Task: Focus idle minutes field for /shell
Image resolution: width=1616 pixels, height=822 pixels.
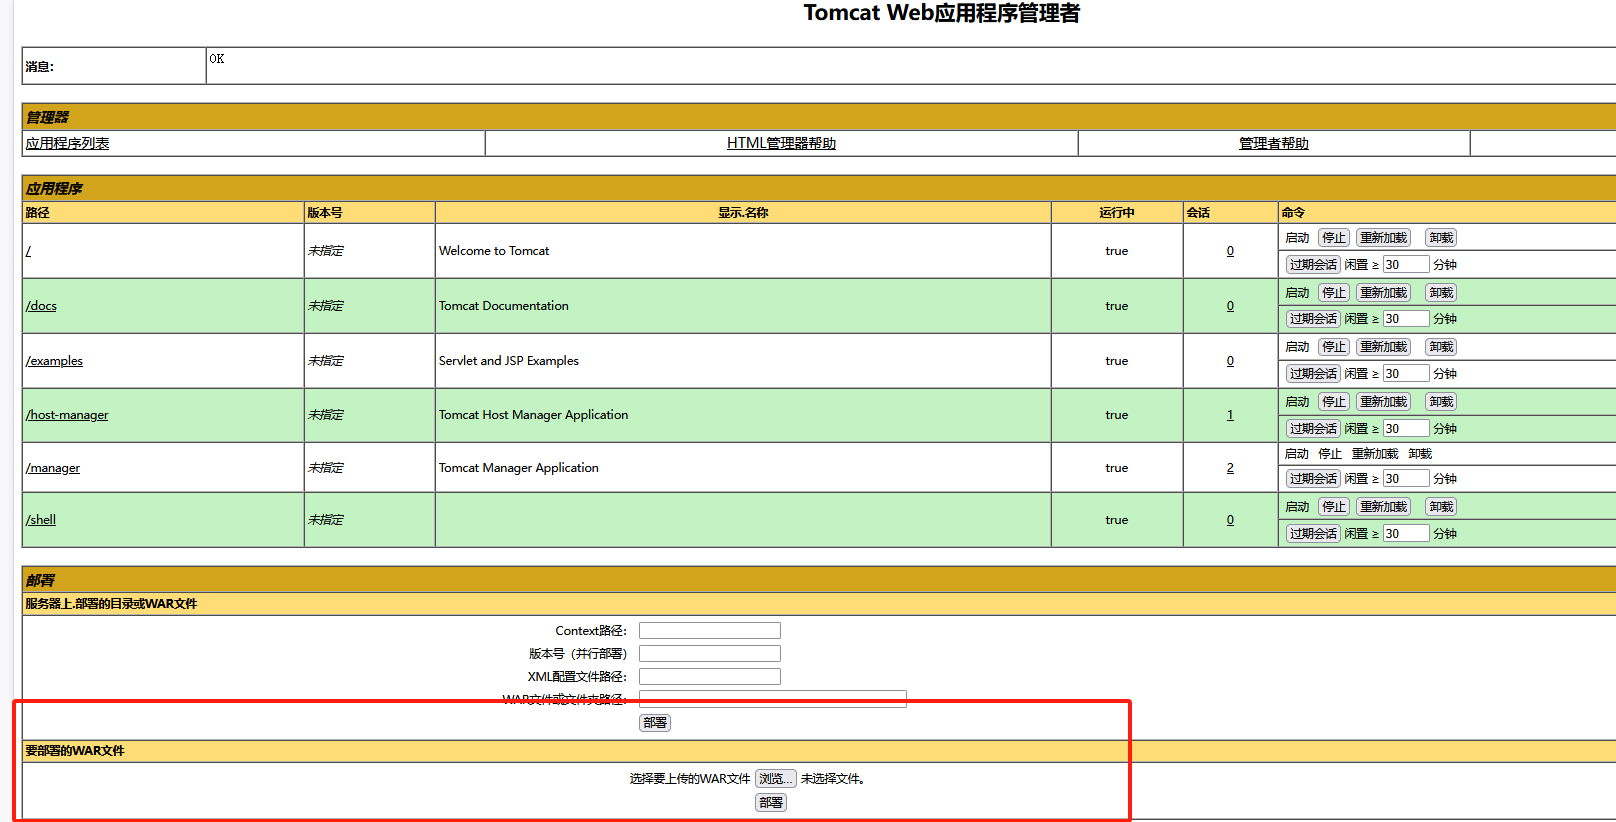Action: [x=1406, y=534]
